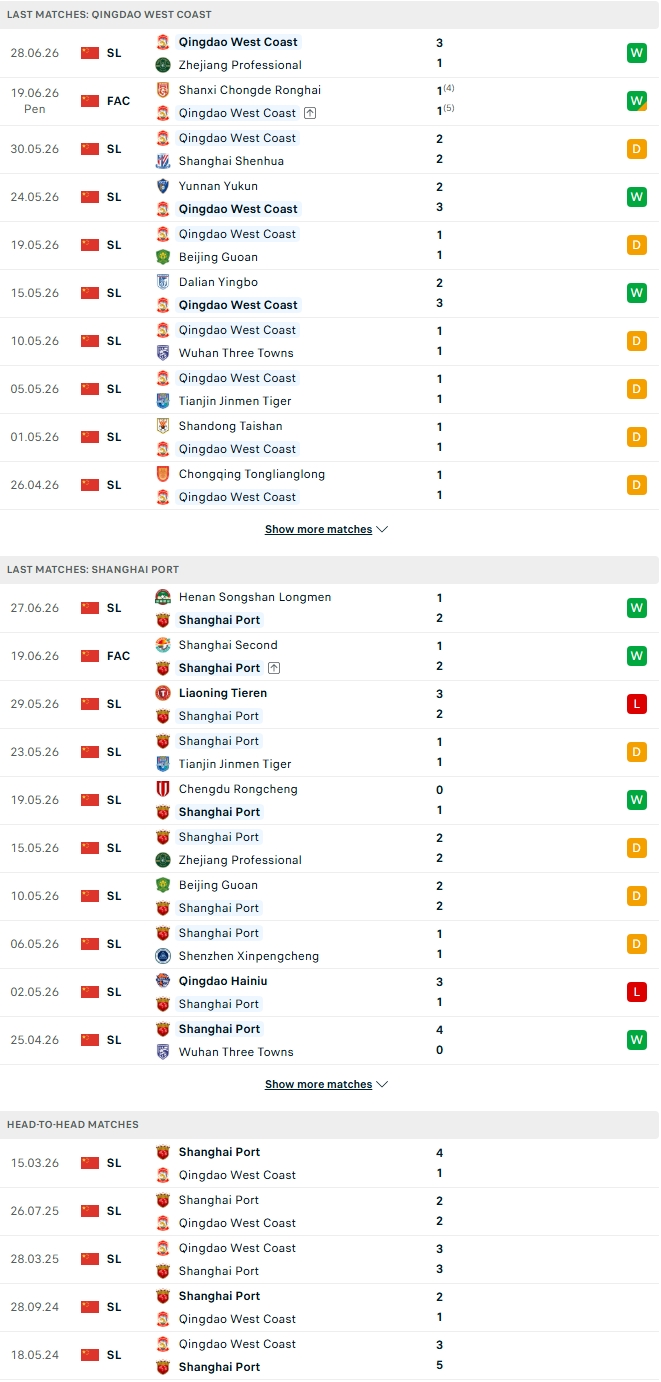This screenshot has width=661, height=1382.
Task: Click win badge for 28.06.26 Zhejiang match
Action: click(636, 53)
